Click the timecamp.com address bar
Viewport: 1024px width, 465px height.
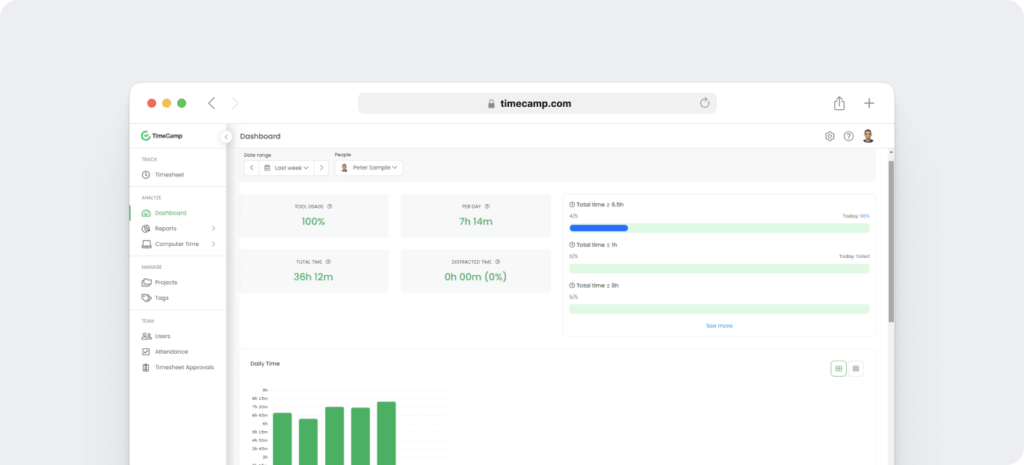tap(537, 103)
